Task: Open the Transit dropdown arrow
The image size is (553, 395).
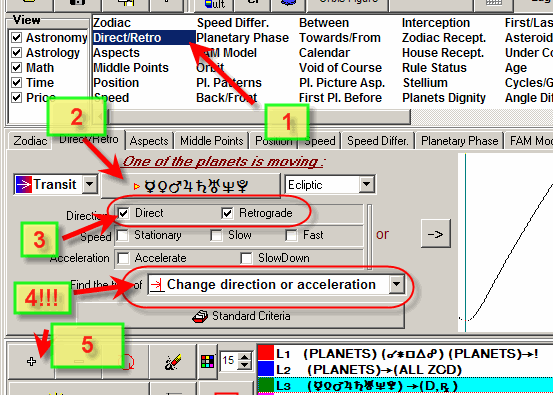Action: [90, 184]
